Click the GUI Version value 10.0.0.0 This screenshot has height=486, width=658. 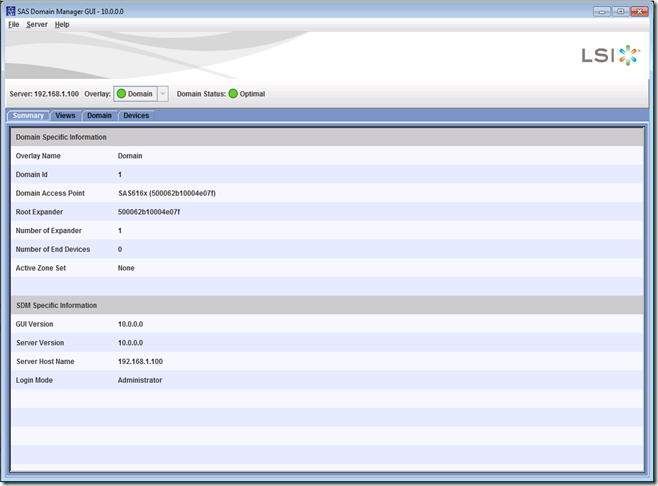click(x=130, y=324)
